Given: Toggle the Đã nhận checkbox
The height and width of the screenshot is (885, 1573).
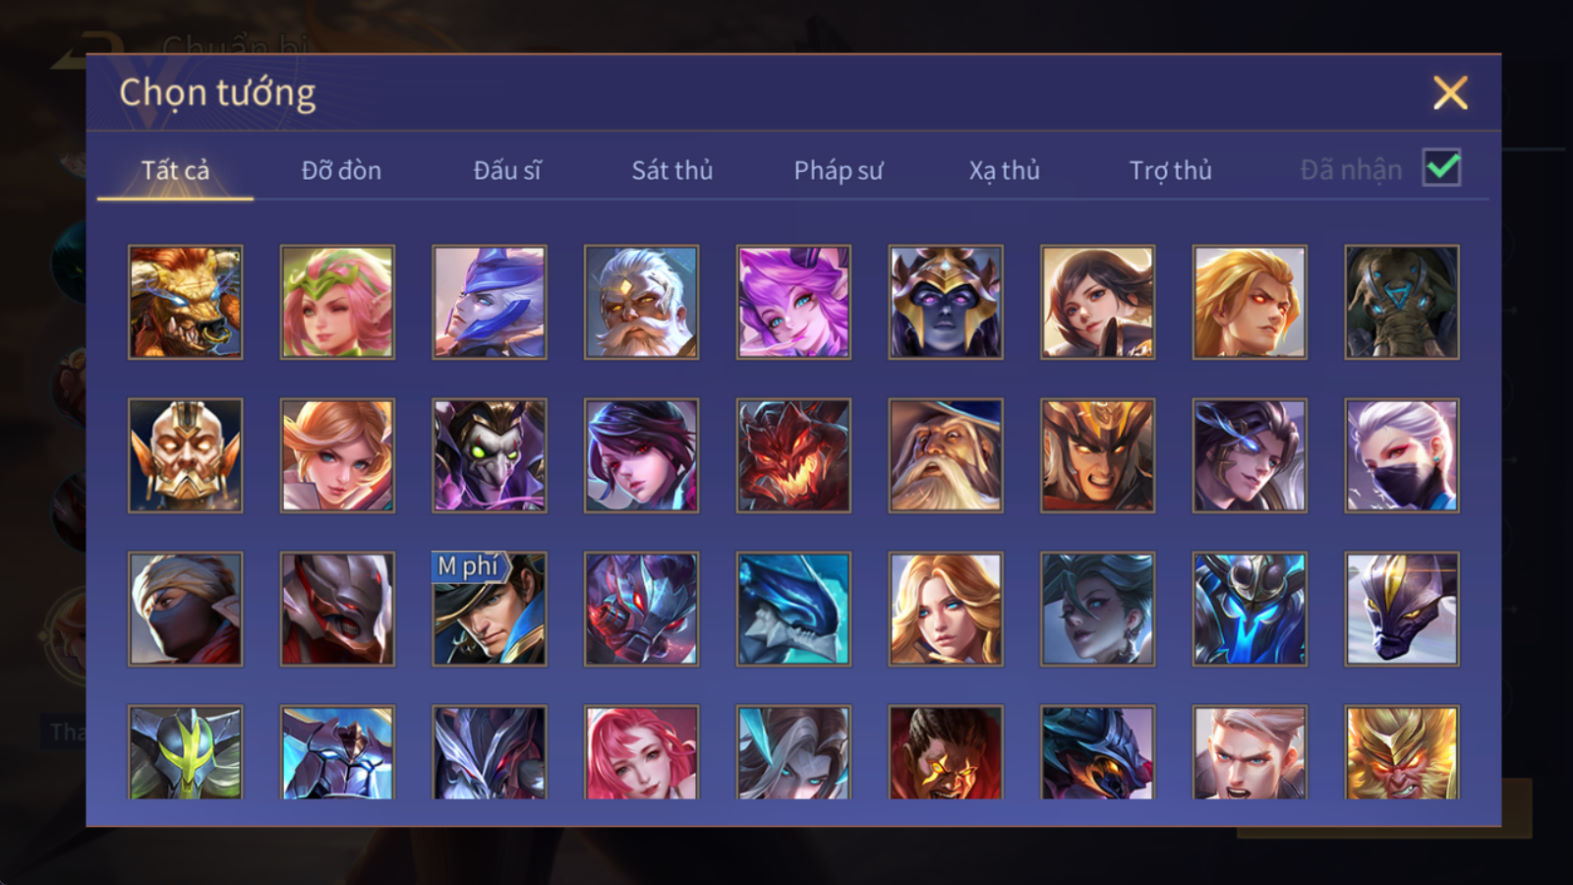Looking at the screenshot, I should (x=1441, y=168).
